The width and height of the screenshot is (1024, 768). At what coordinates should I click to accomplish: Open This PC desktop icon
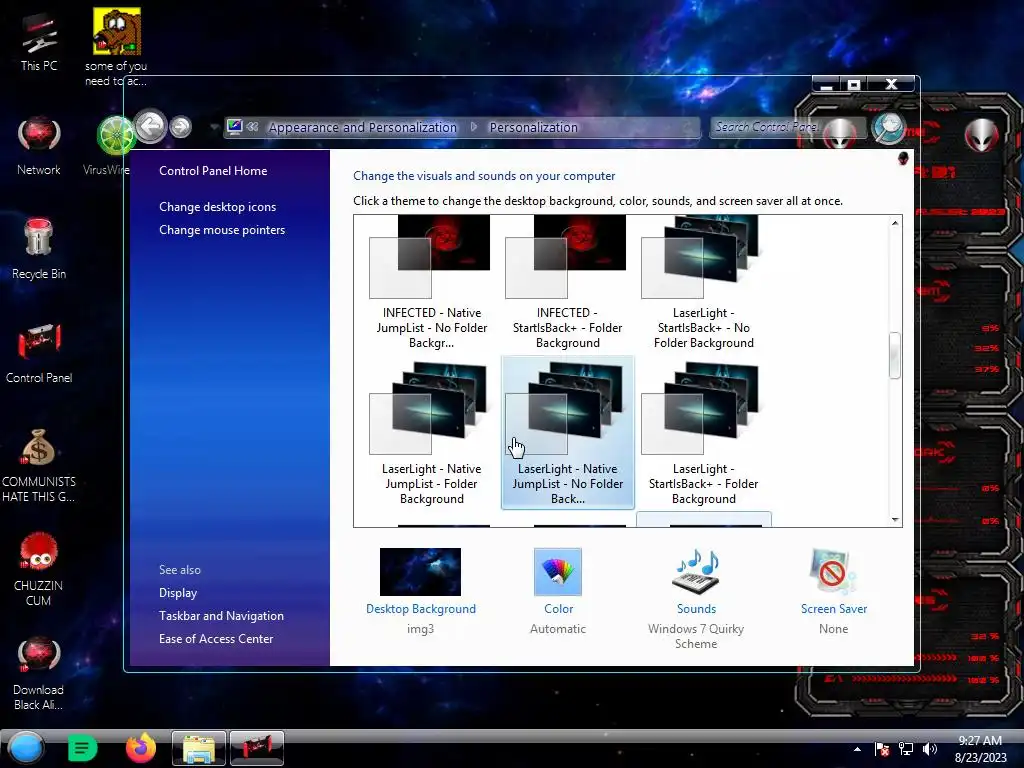click(39, 42)
